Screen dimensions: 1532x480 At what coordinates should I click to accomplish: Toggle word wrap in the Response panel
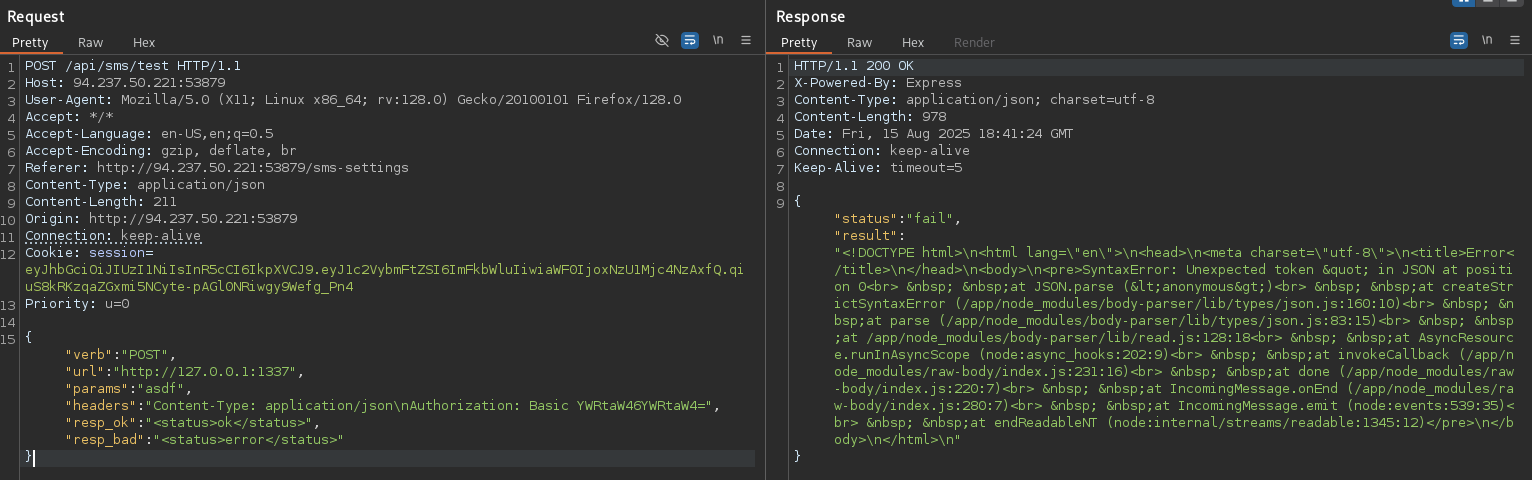1459,41
